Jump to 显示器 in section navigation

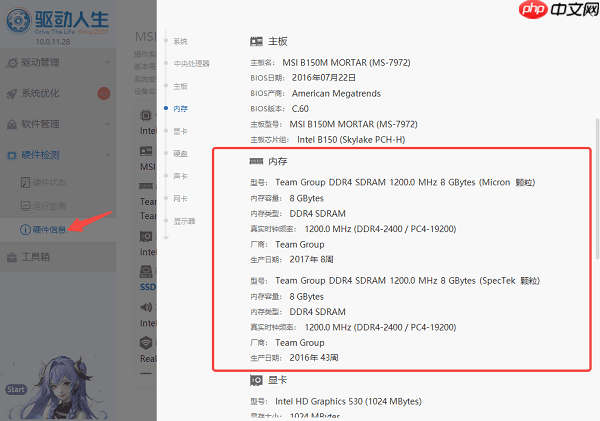coord(184,221)
